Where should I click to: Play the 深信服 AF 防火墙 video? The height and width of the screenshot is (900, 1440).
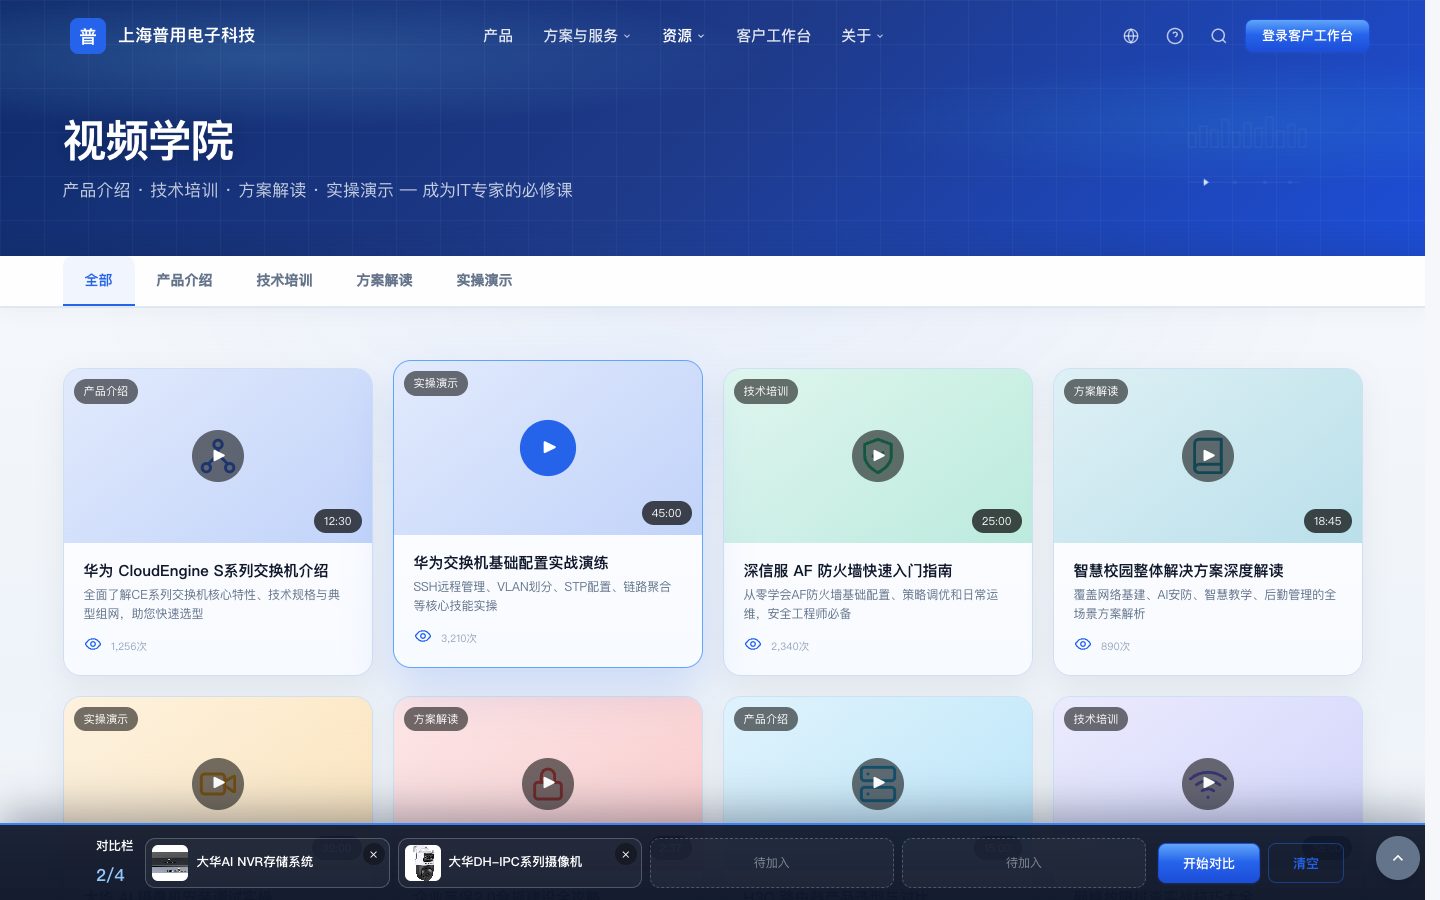click(878, 456)
